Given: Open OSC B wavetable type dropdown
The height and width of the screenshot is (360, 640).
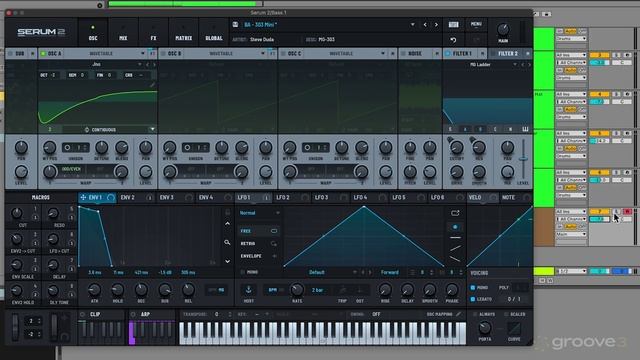Looking at the screenshot, I should pyautogui.click(x=262, y=53).
